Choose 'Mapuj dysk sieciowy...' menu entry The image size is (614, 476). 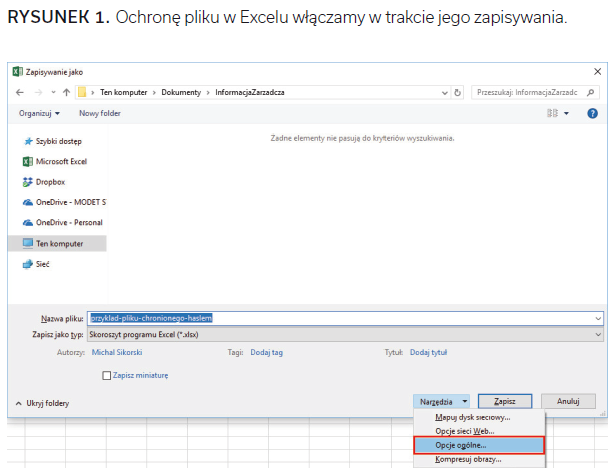pyautogui.click(x=479, y=417)
